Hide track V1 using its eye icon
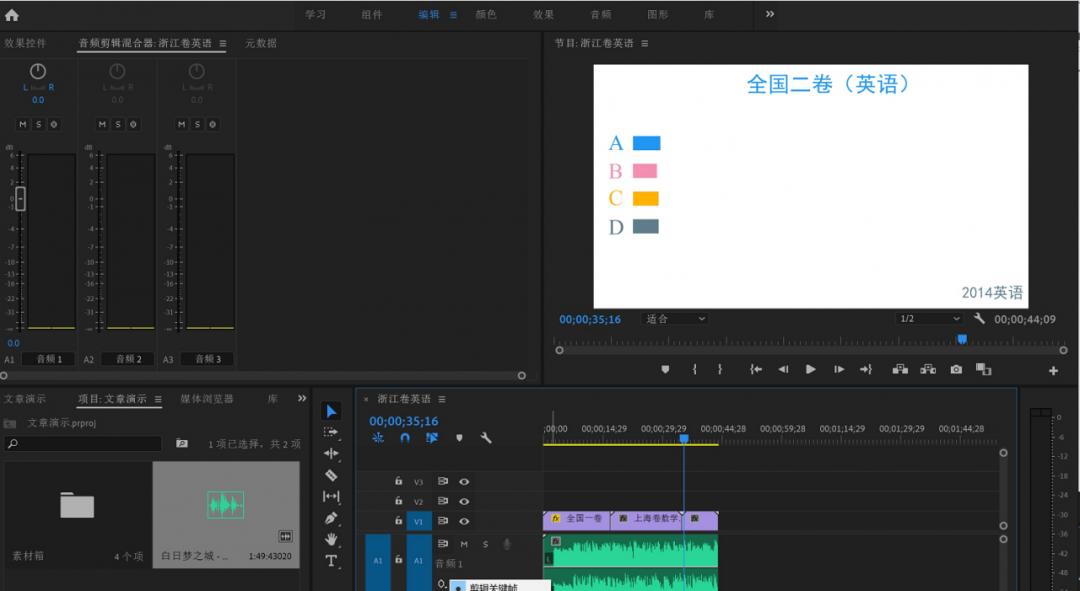The width and height of the screenshot is (1080, 591). [464, 521]
